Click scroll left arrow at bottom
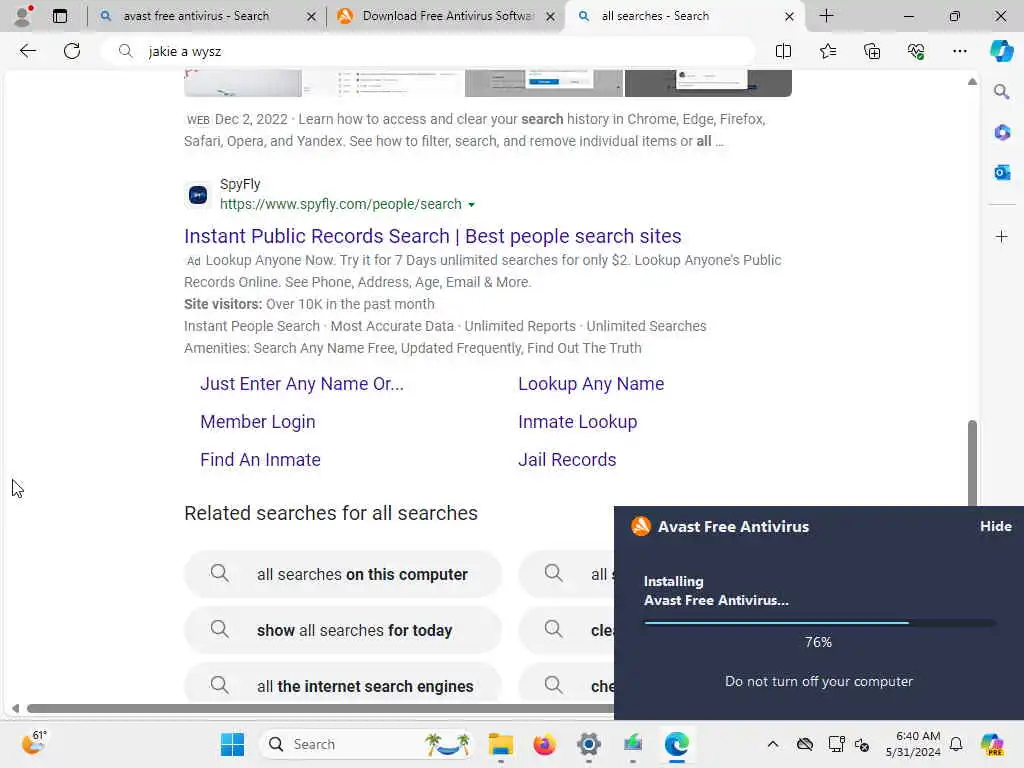This screenshot has width=1024, height=768. coord(16,709)
